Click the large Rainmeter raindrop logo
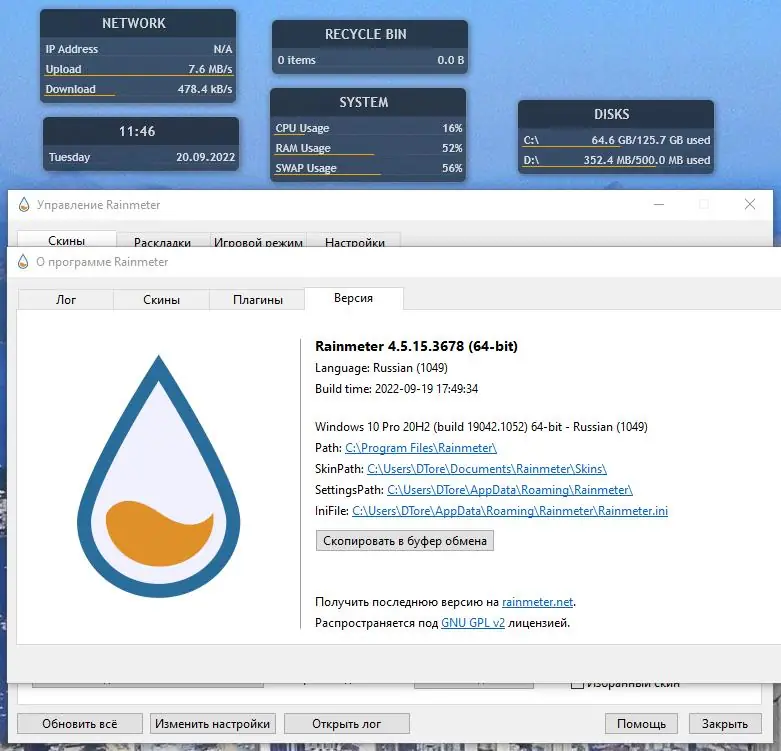Screen dimensions: 781x751 pos(159,476)
